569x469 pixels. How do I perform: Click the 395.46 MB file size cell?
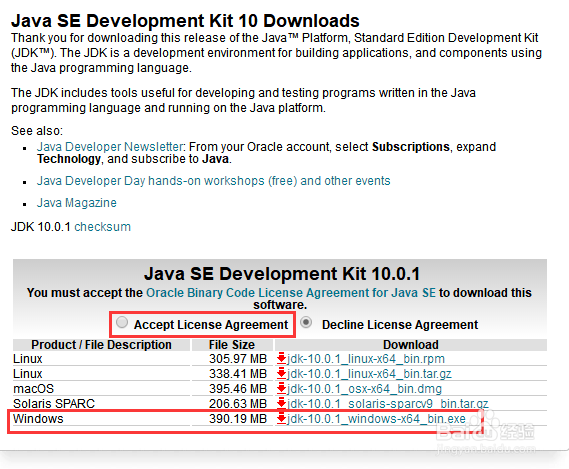[x=238, y=389]
